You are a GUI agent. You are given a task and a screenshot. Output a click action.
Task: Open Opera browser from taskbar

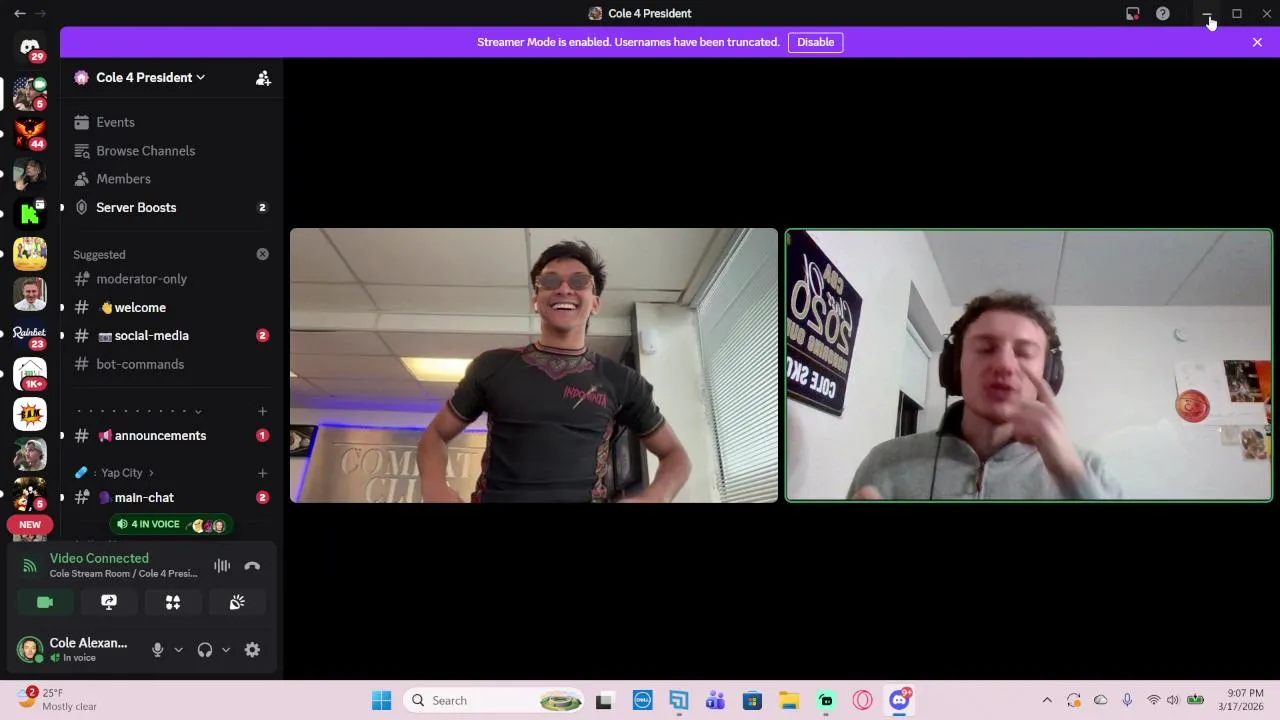pyautogui.click(x=863, y=701)
